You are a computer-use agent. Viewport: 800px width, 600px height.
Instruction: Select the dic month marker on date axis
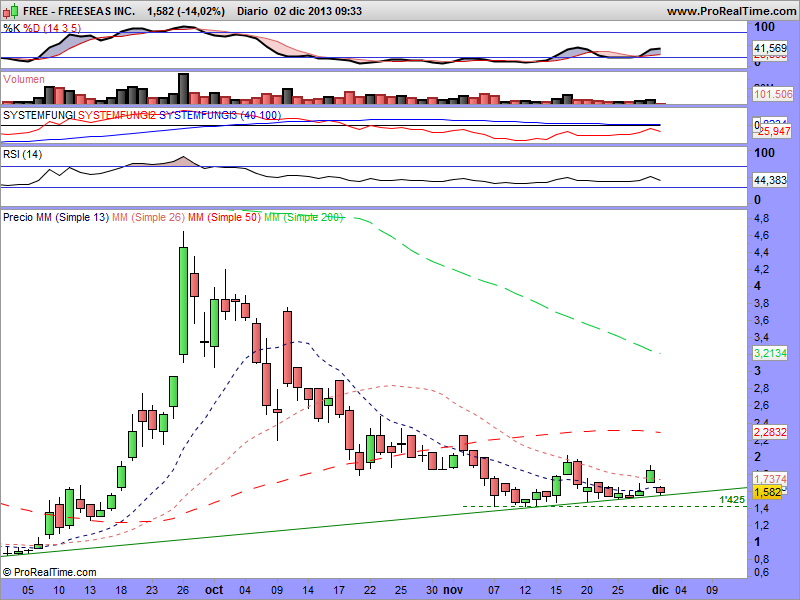tap(660, 590)
